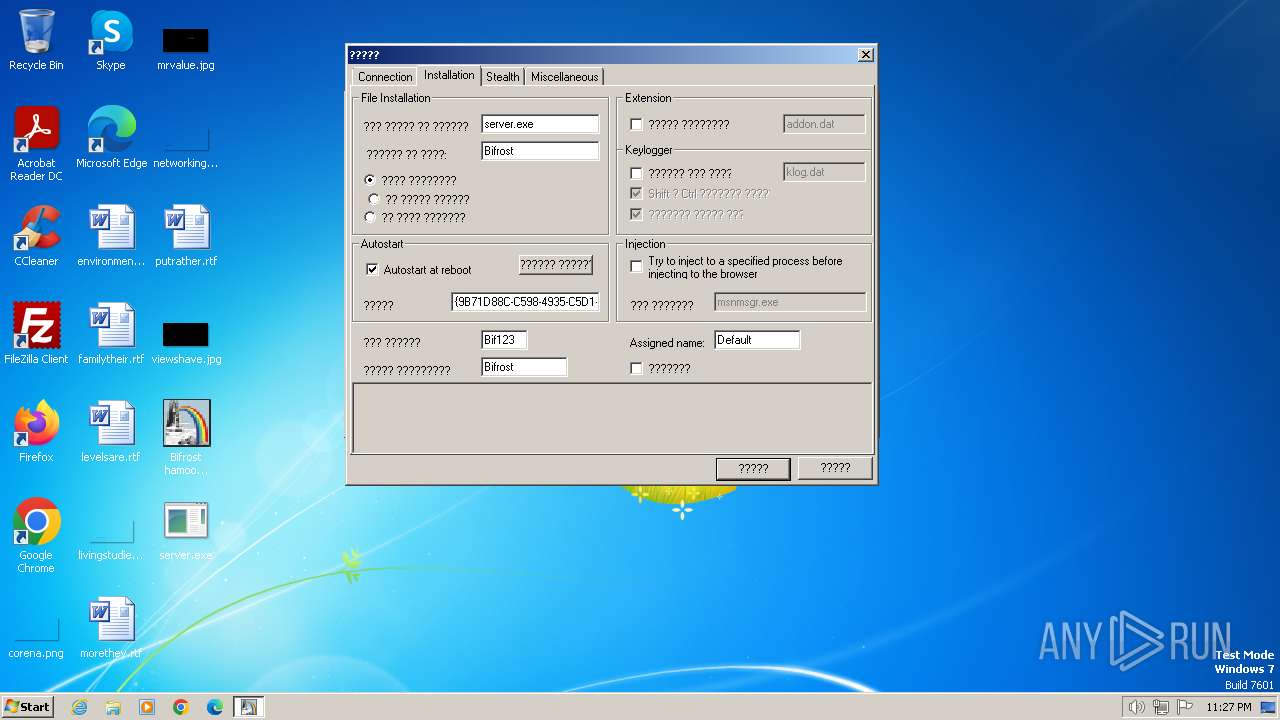Click the network tray icon
1280x720 pixels.
click(1161, 707)
